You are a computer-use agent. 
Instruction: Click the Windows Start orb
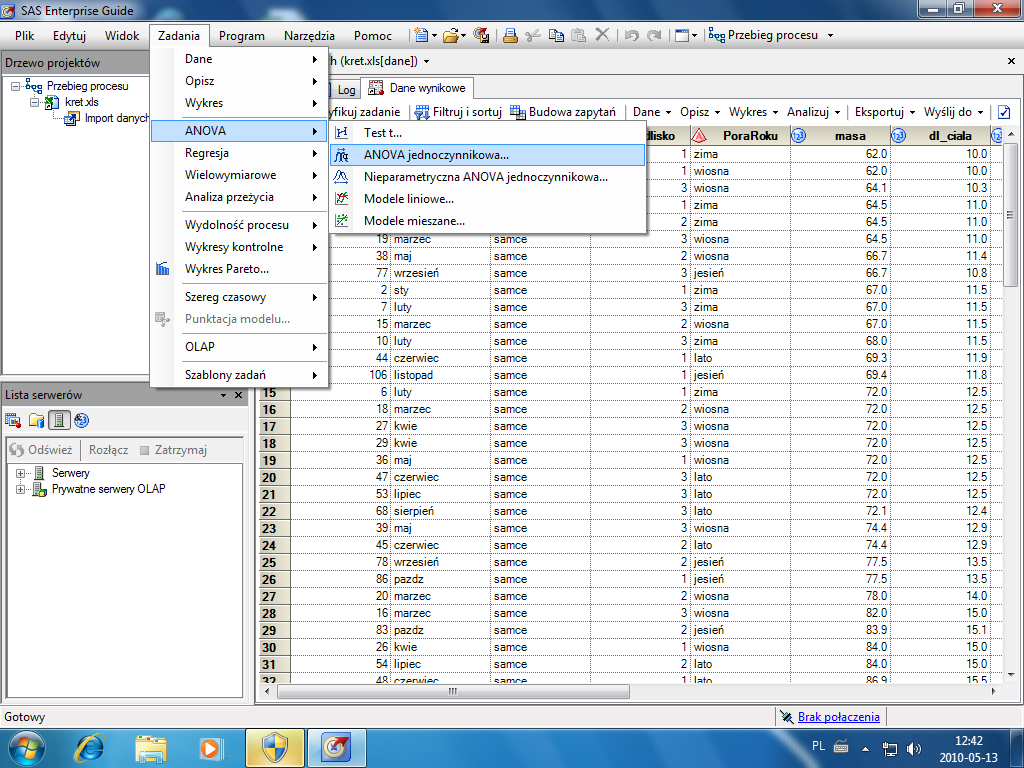pyautogui.click(x=27, y=748)
